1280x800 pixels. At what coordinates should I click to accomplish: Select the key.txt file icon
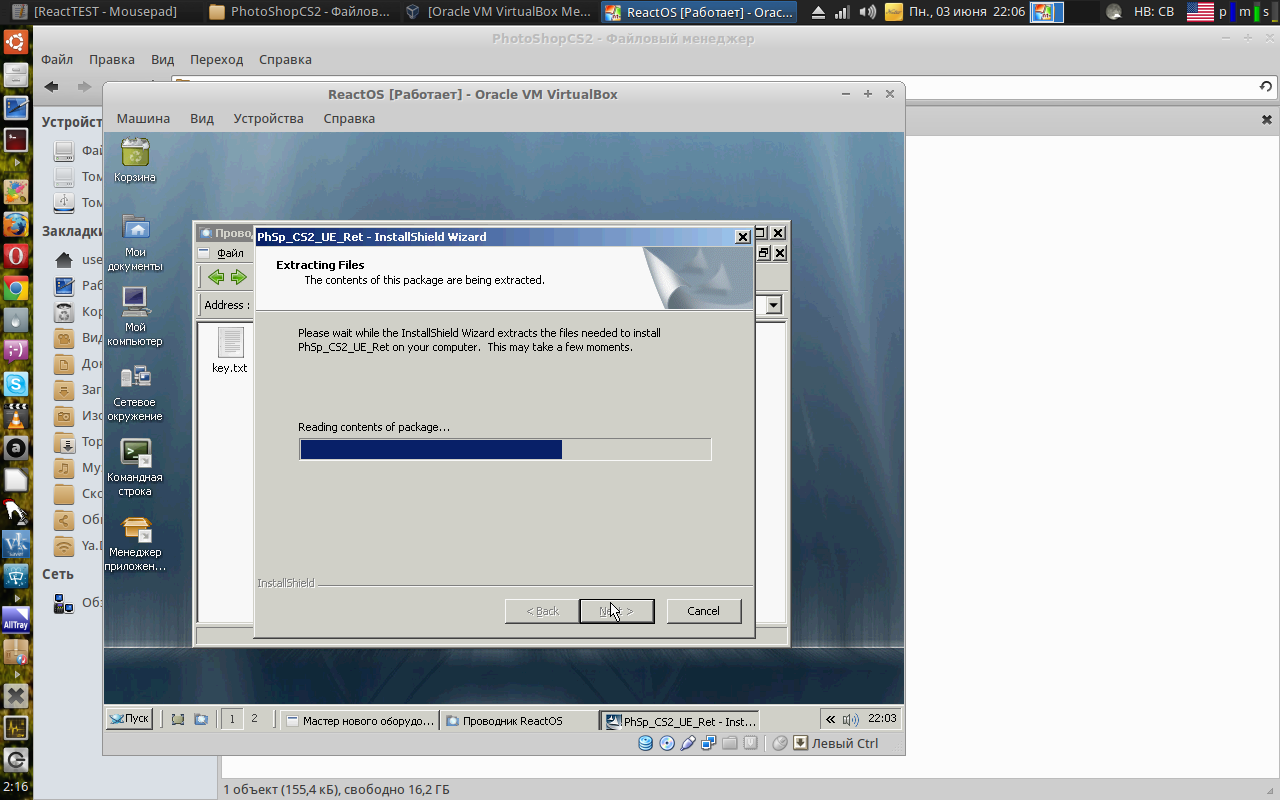(230, 351)
